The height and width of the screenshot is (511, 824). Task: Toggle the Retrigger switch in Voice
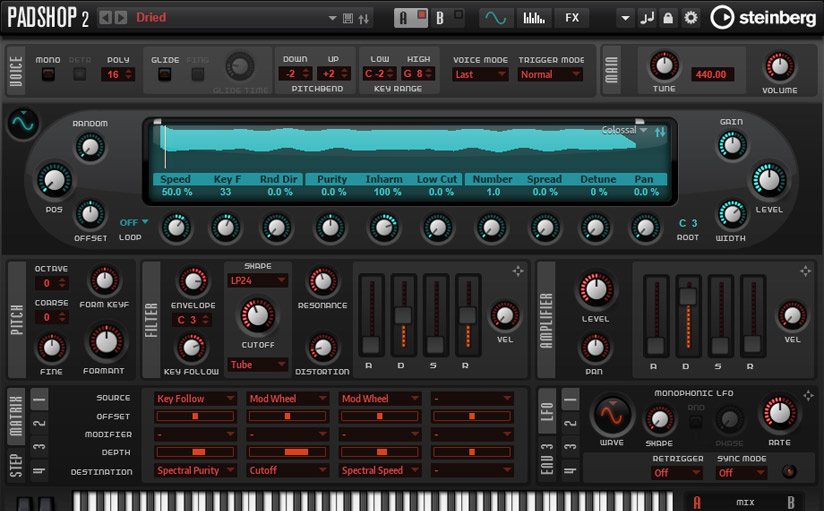tap(79, 74)
